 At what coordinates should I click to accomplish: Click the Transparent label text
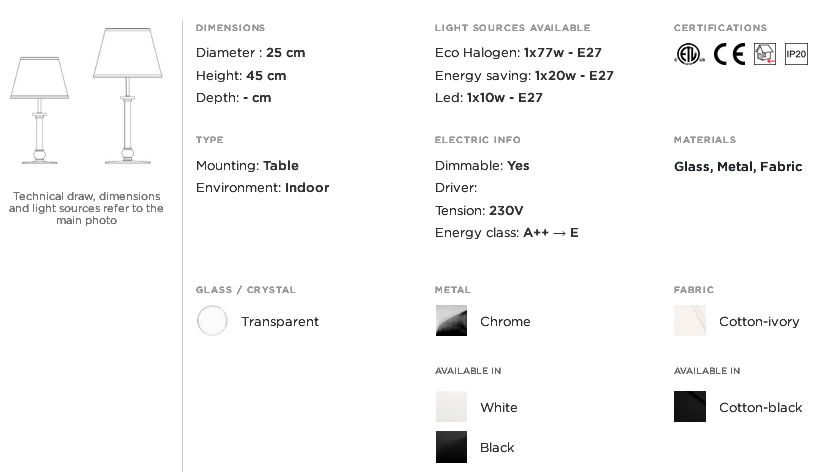tap(280, 322)
